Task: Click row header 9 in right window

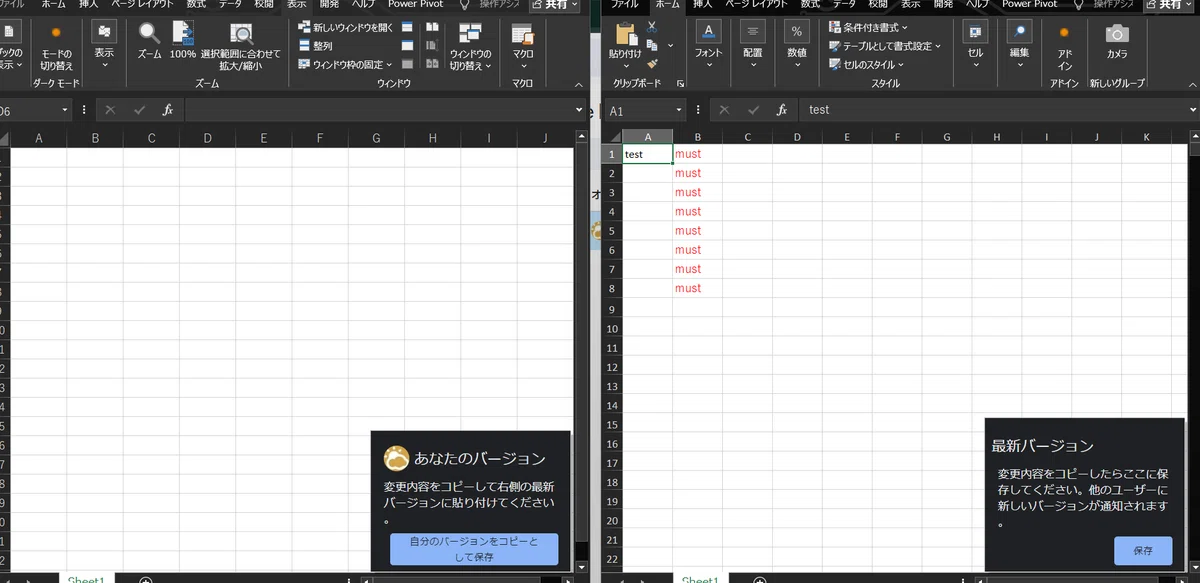Action: pyautogui.click(x=612, y=308)
